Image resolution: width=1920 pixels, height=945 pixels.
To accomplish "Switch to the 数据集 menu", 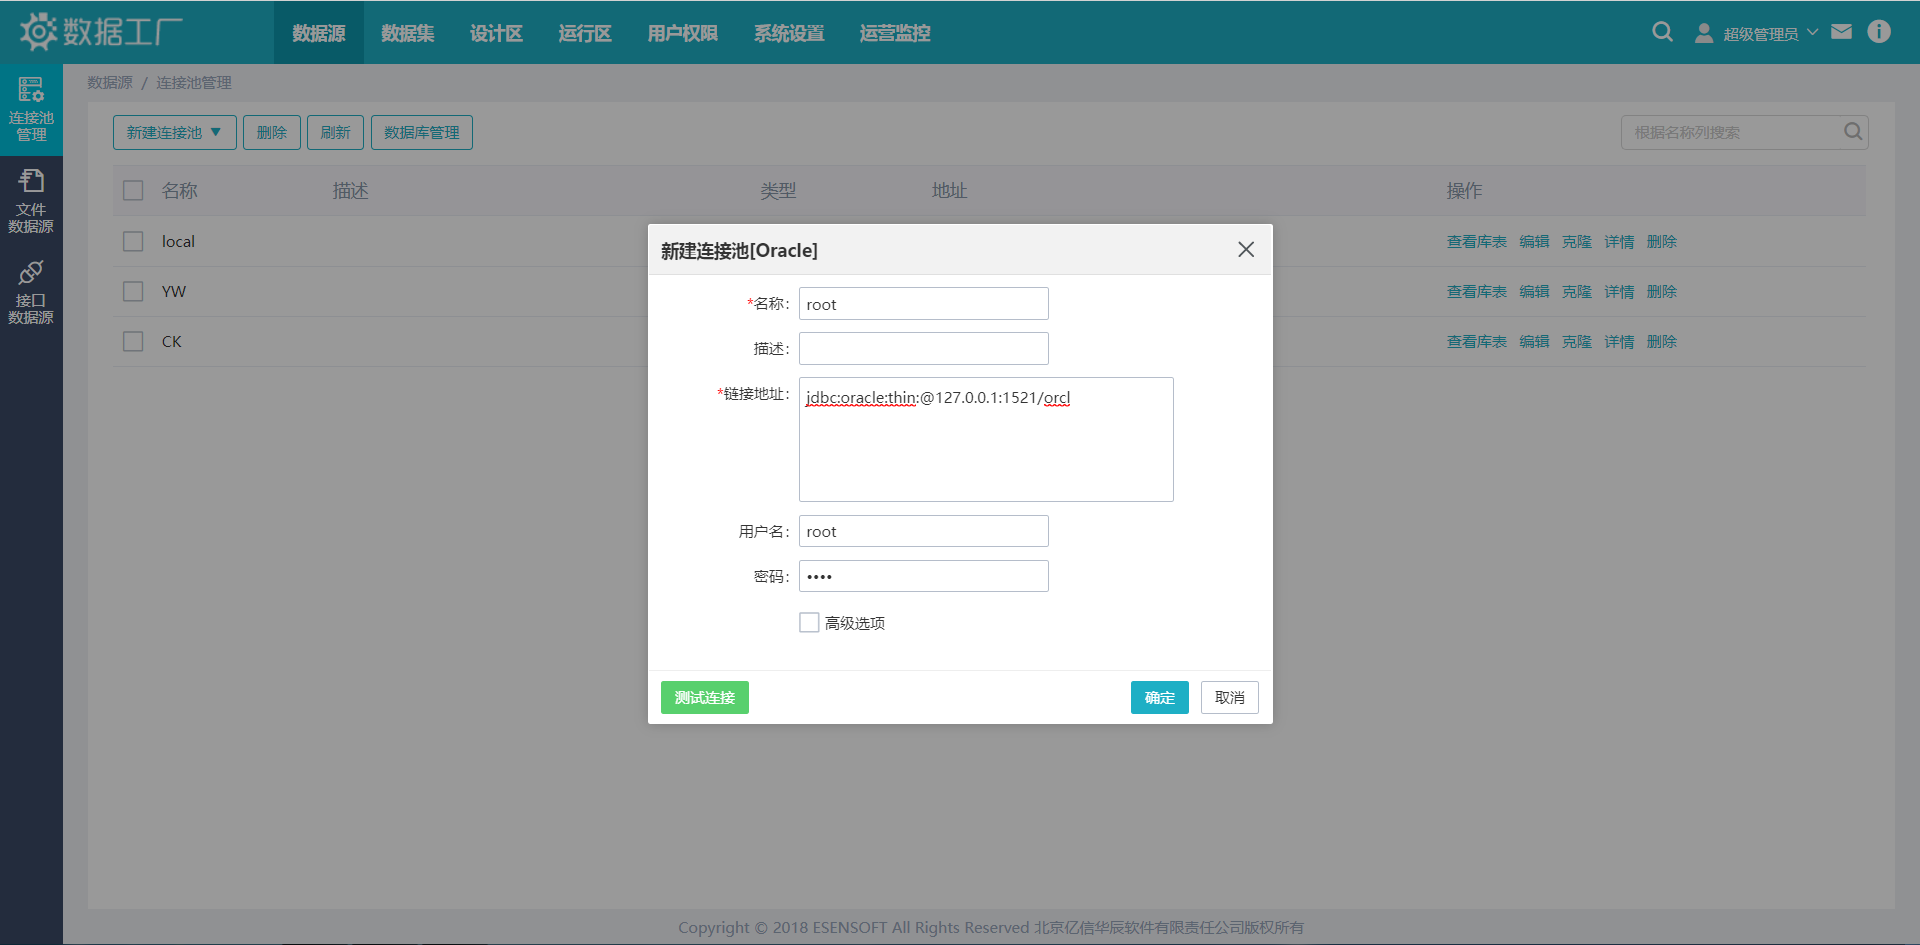I will (x=407, y=33).
